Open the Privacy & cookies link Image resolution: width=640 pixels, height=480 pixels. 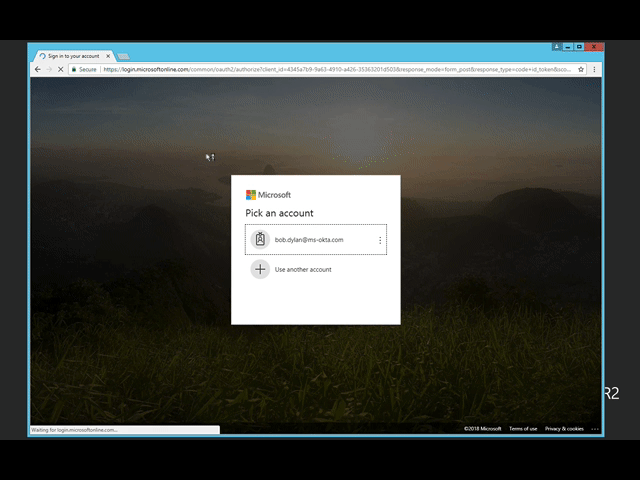564,428
